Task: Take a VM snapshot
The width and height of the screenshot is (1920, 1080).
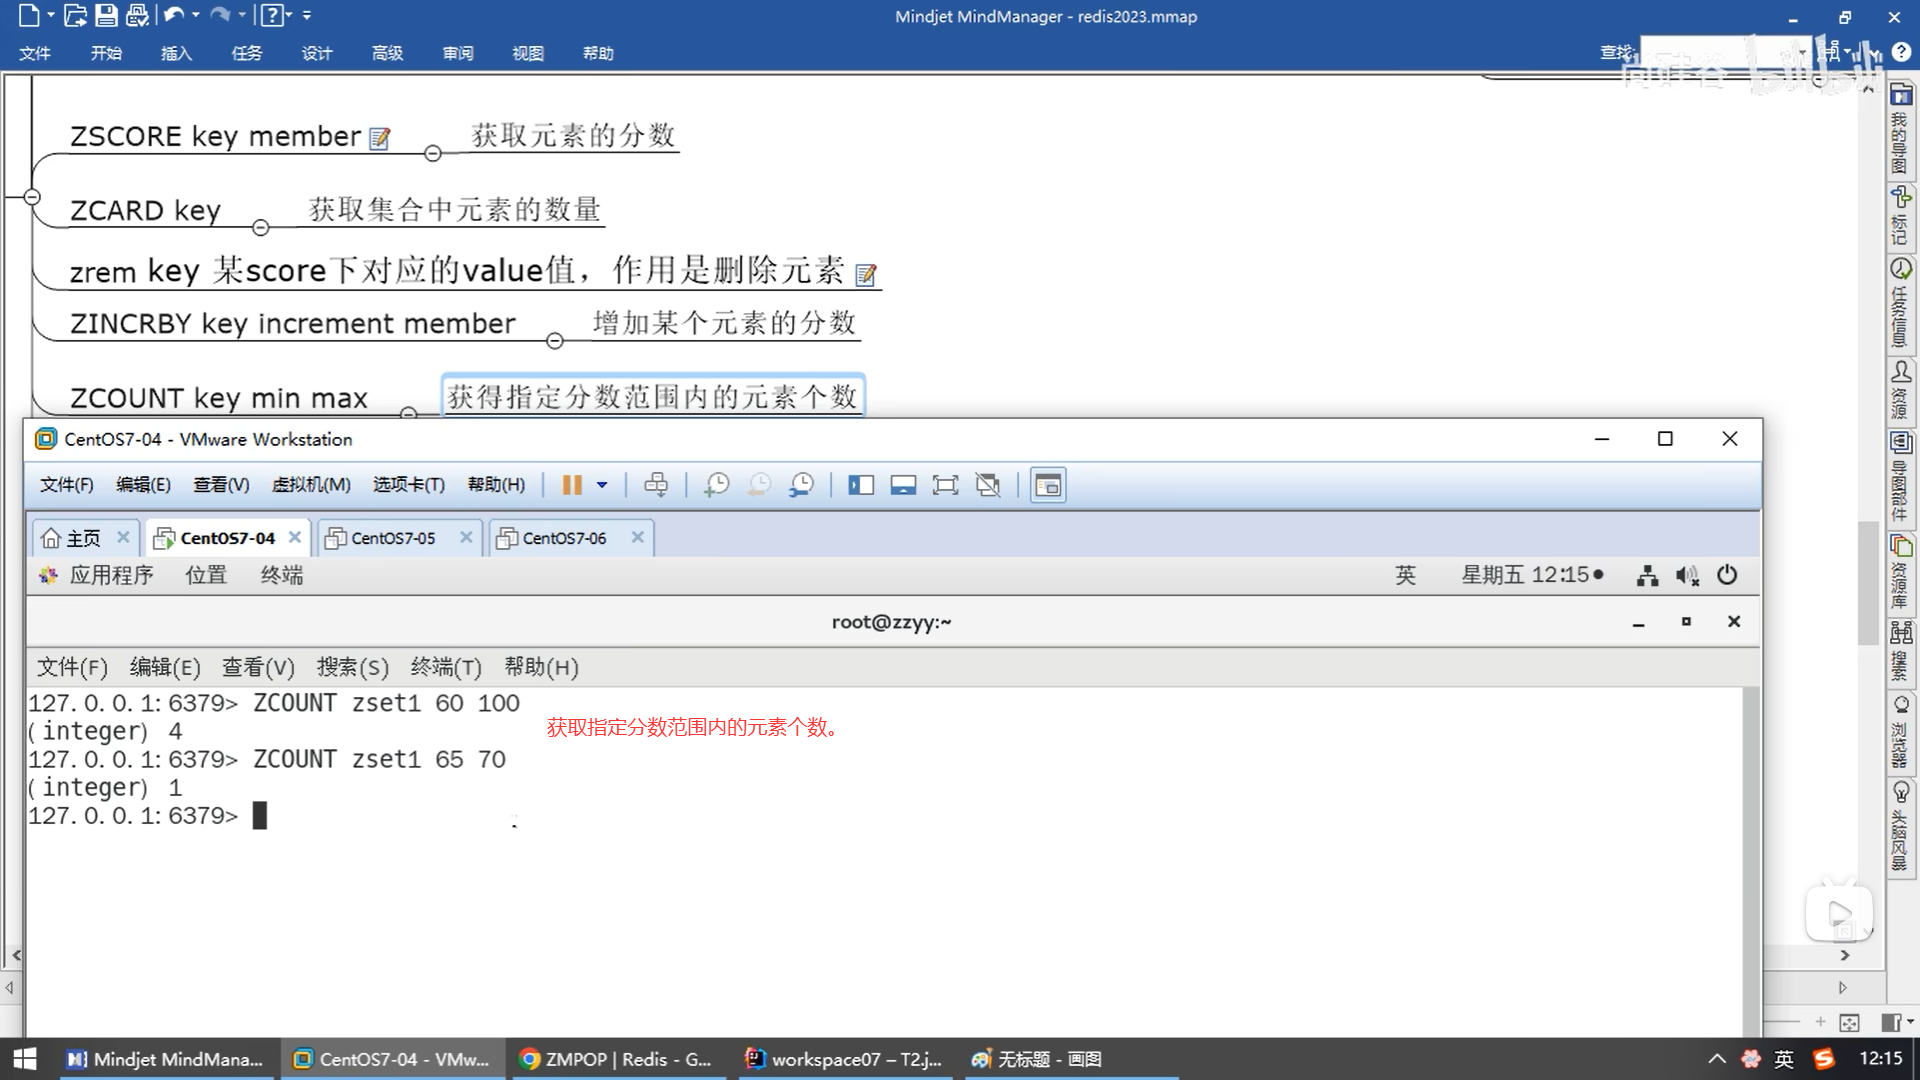Action: click(x=716, y=485)
